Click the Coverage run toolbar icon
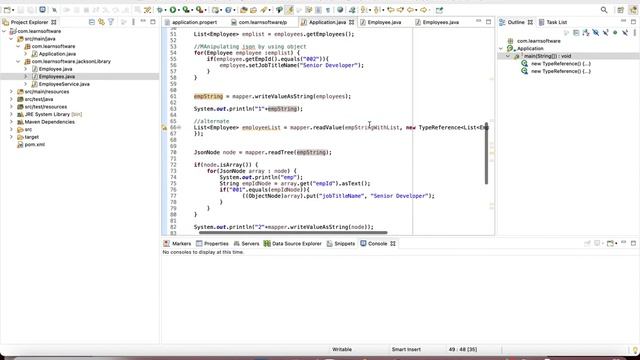 186,10
